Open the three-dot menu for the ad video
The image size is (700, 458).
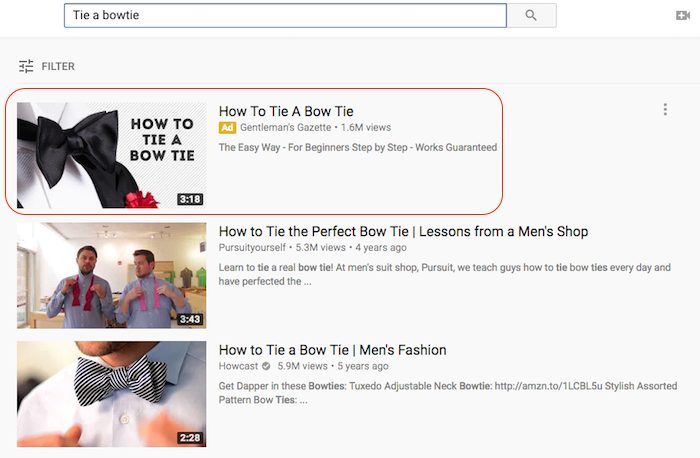point(665,109)
